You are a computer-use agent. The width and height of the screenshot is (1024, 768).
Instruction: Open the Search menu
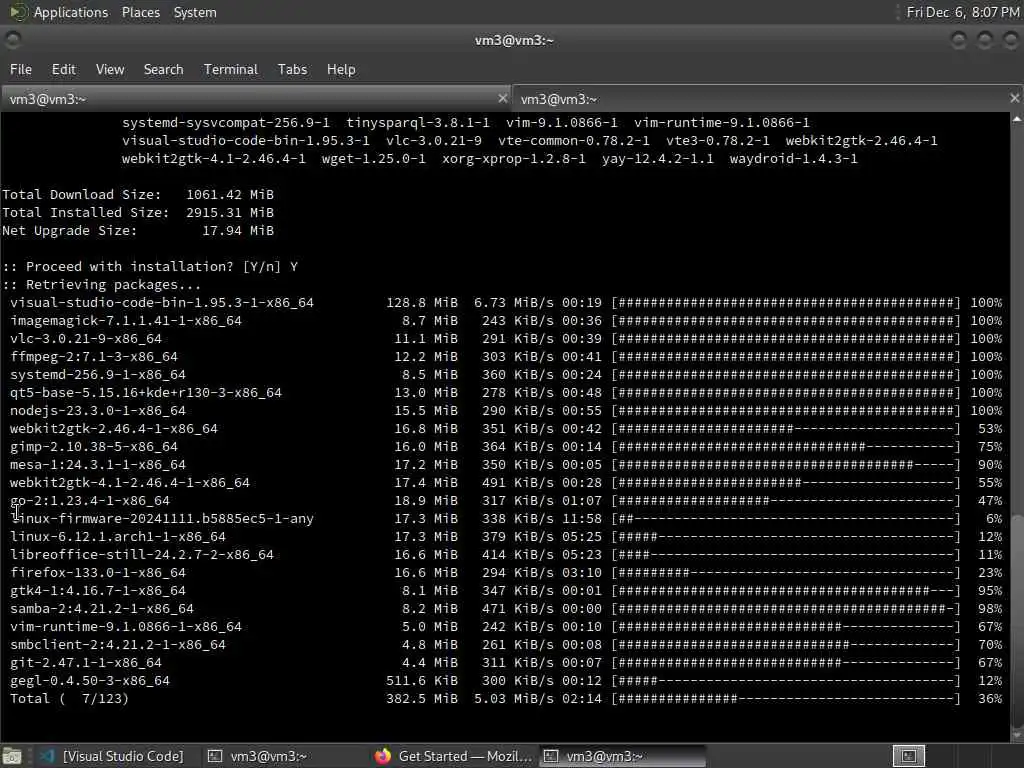pos(163,69)
